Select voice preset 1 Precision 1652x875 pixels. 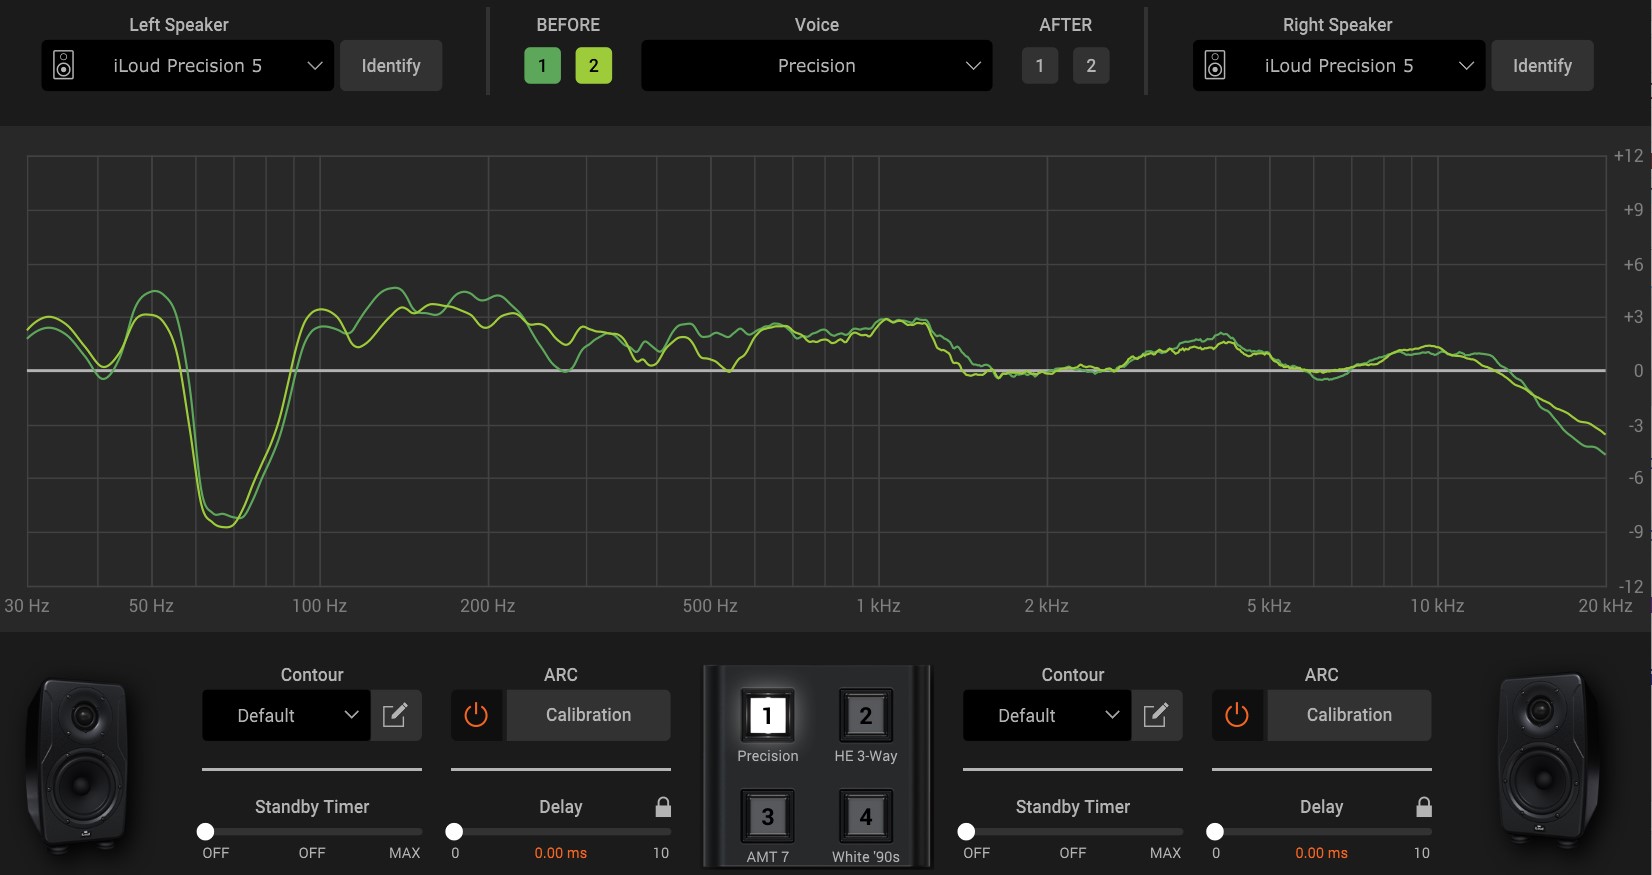(x=768, y=716)
